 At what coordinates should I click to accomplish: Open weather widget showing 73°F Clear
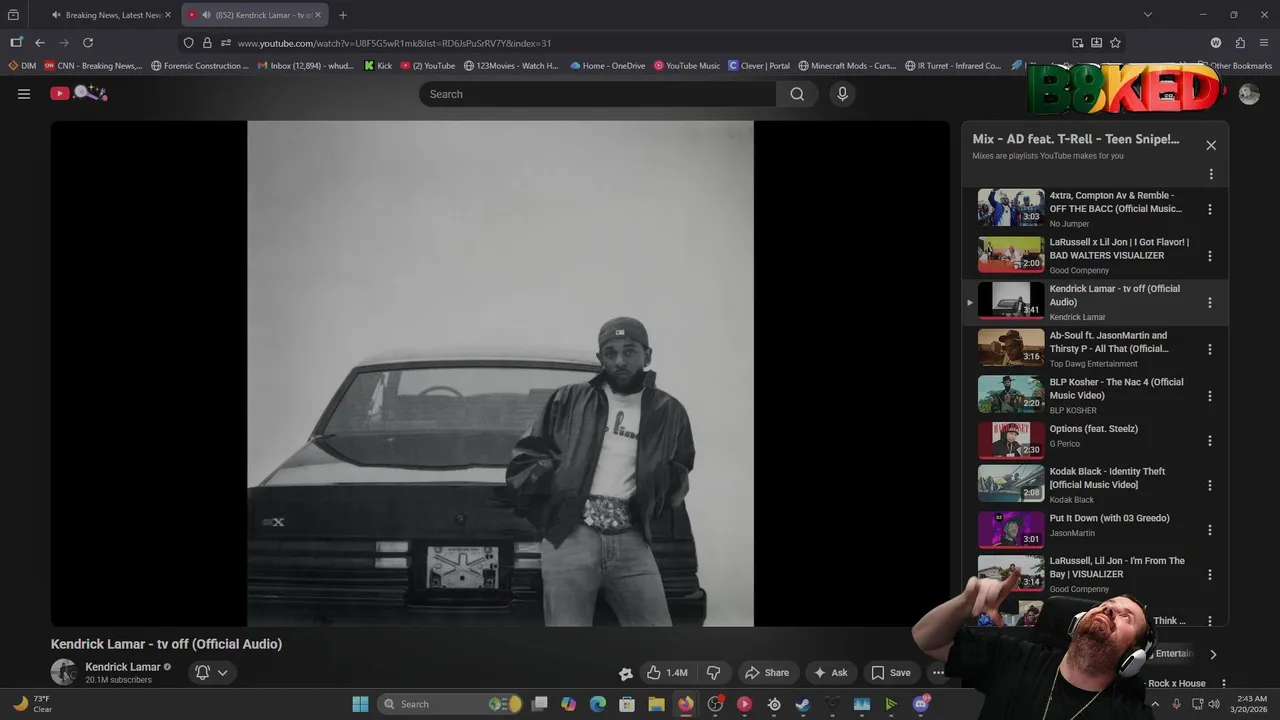coord(32,704)
